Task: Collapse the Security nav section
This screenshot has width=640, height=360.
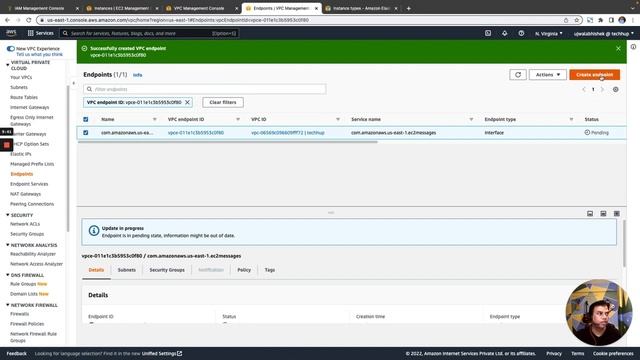Action: 7,215
